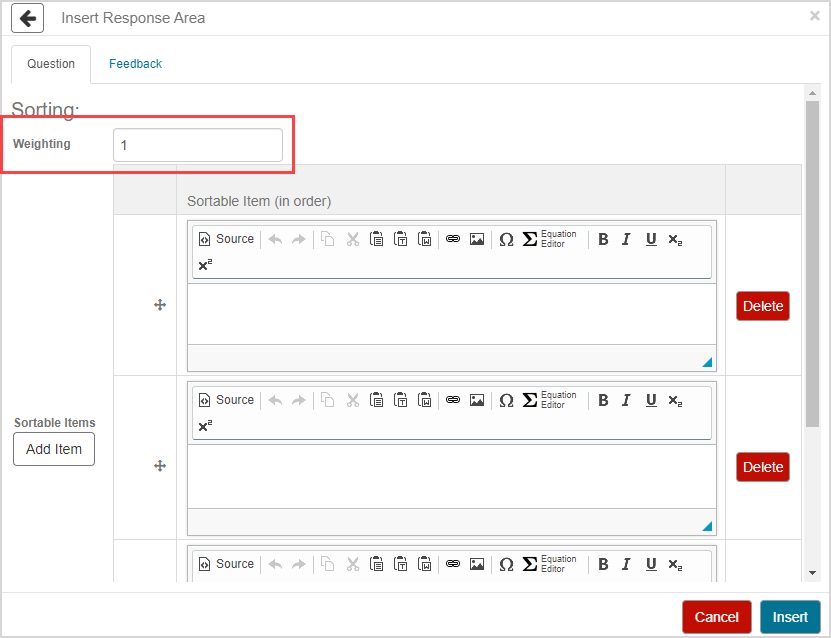Click the first editor resize corner handle
The height and width of the screenshot is (638, 831).
[x=707, y=362]
